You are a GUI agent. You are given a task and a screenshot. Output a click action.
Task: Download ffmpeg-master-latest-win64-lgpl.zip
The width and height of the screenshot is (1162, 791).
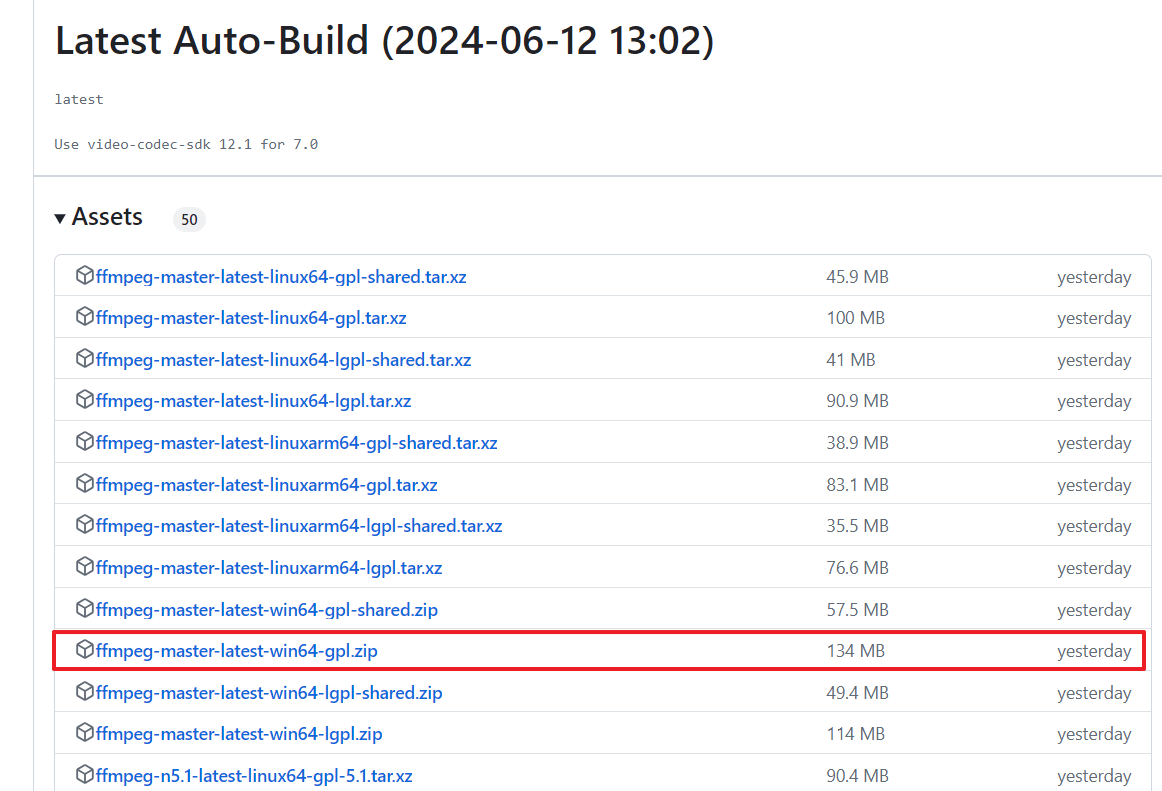[239, 734]
